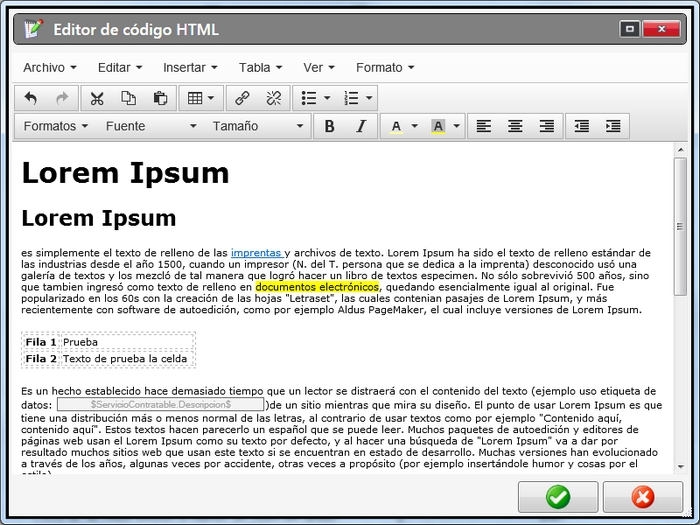Screen dimensions: 700x525
Task: Expand the Formatos dropdown
Action: tap(55, 126)
